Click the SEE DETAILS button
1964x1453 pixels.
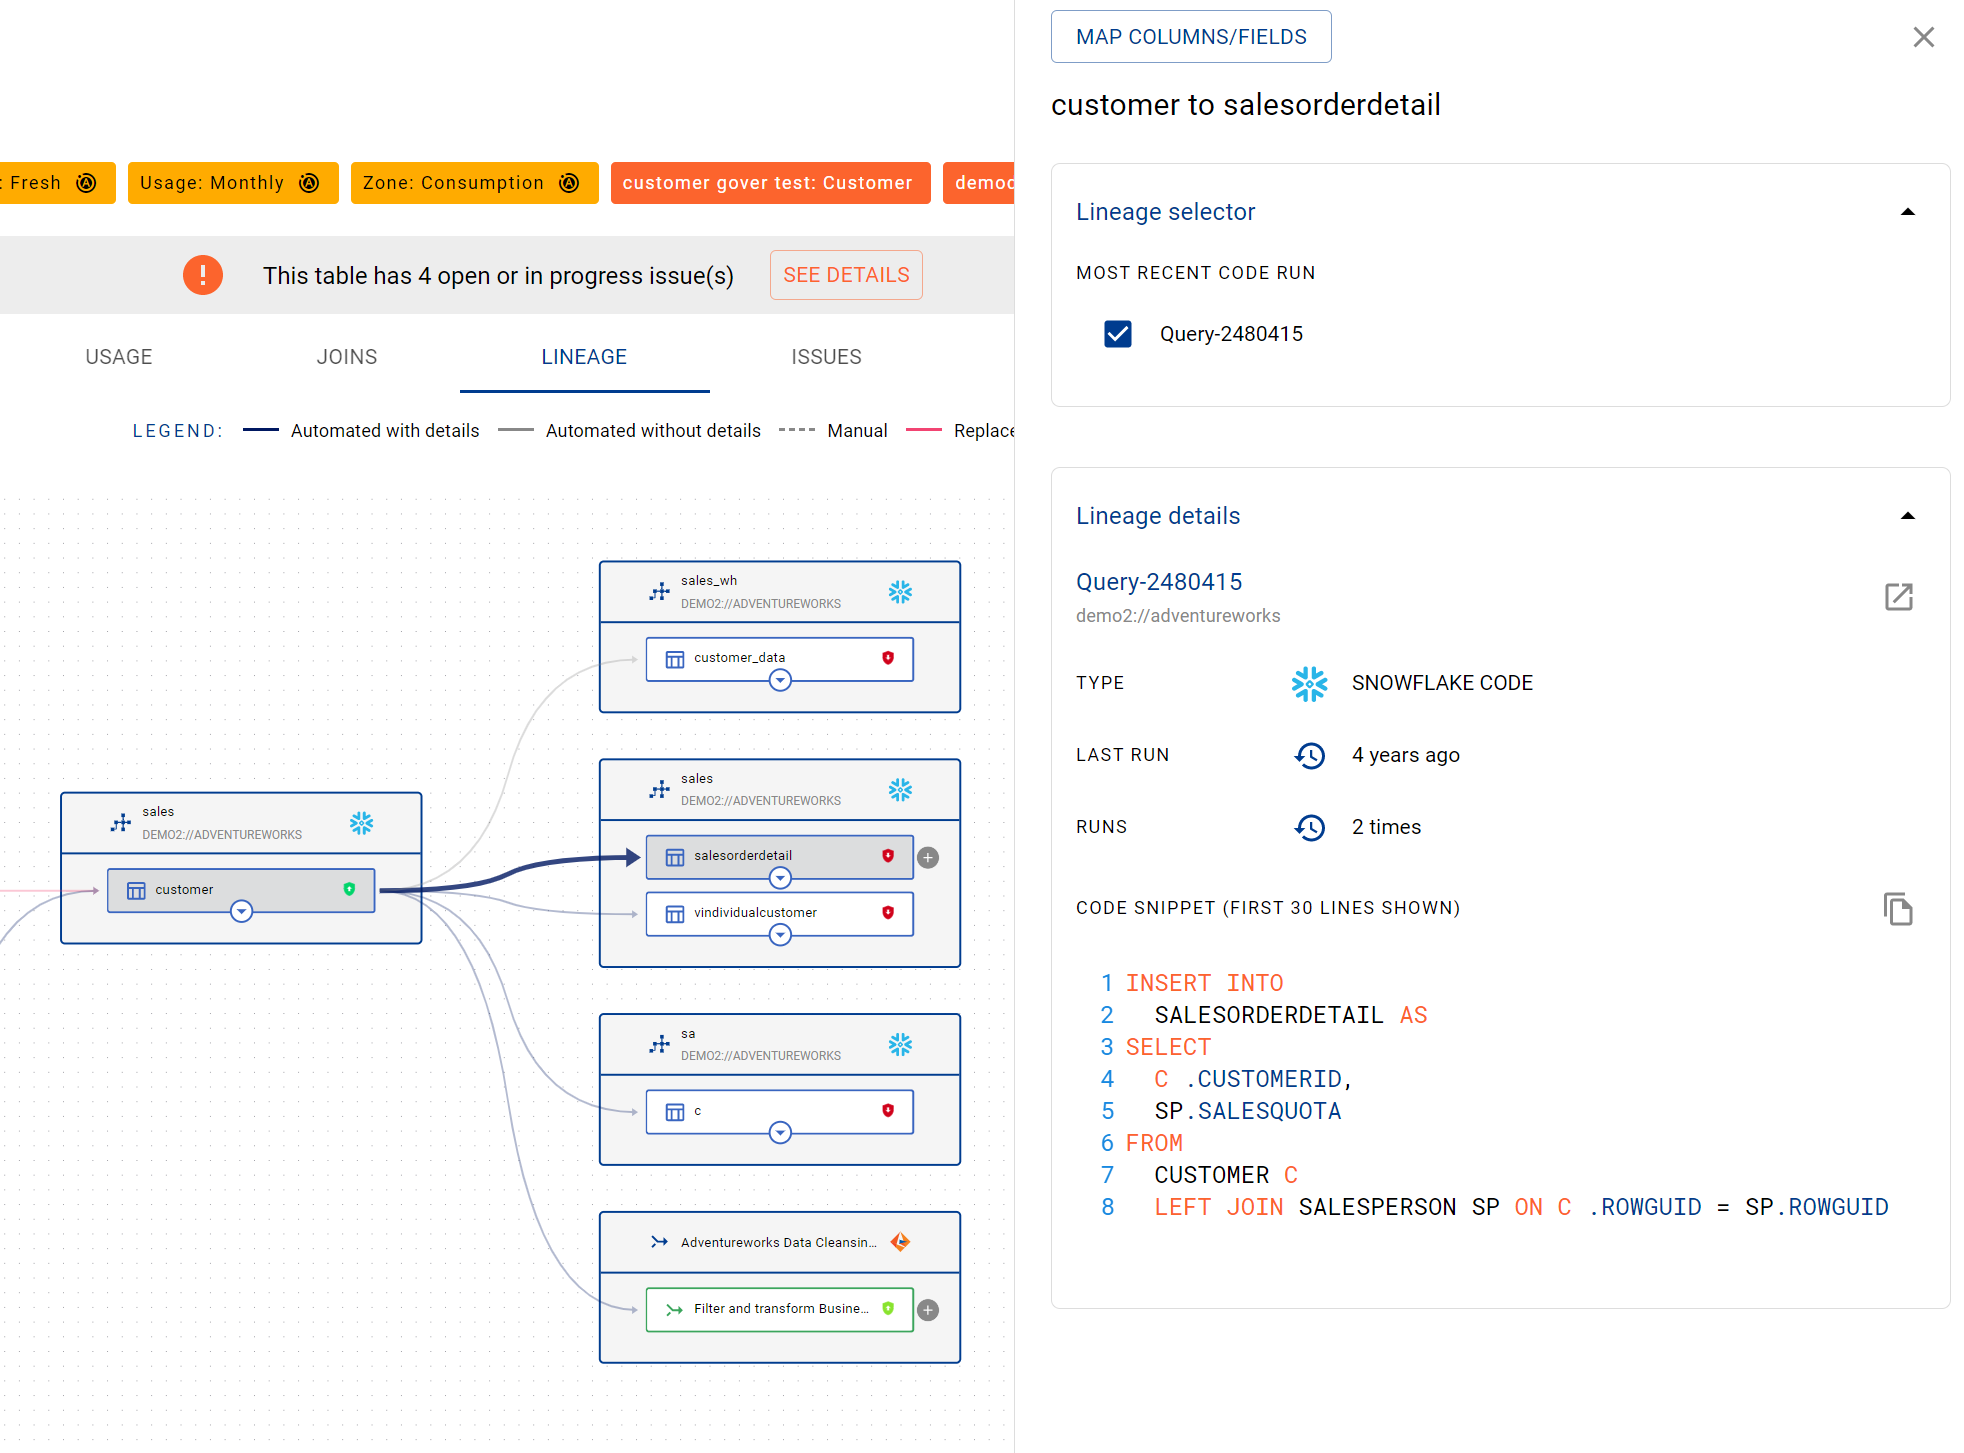[846, 275]
